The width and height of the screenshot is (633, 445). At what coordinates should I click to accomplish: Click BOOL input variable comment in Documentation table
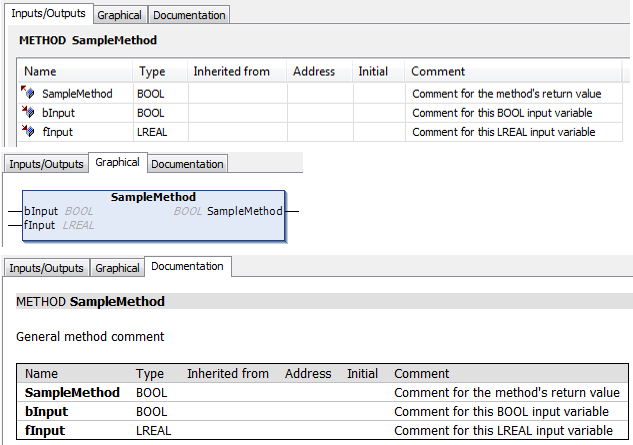tap(501, 411)
